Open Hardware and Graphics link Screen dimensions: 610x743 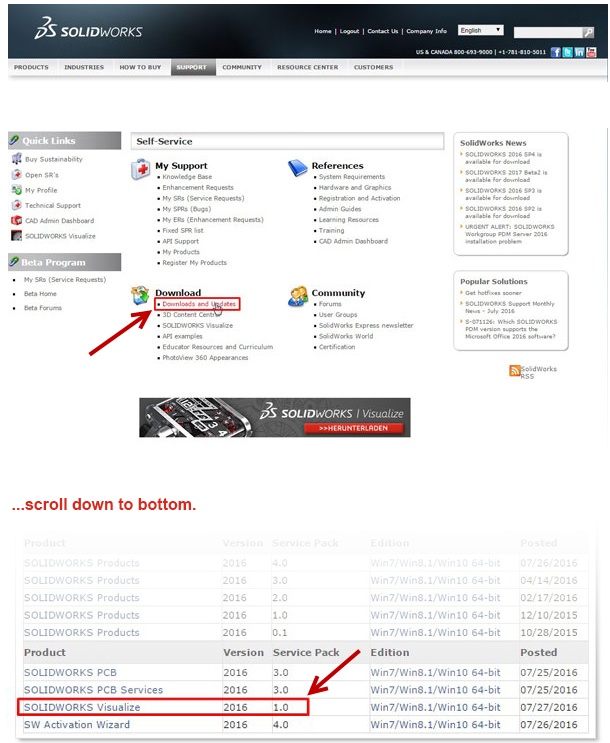[355, 188]
